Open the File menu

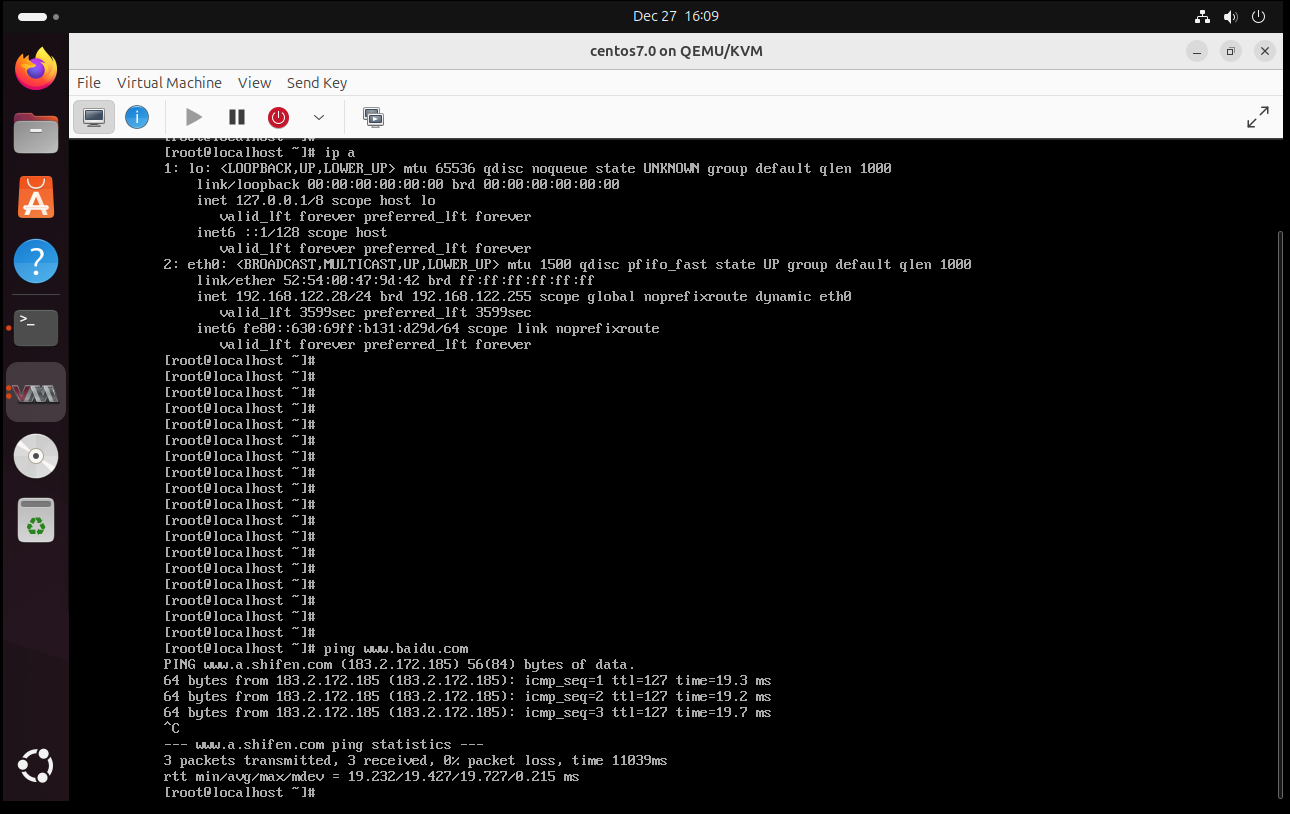coord(89,83)
